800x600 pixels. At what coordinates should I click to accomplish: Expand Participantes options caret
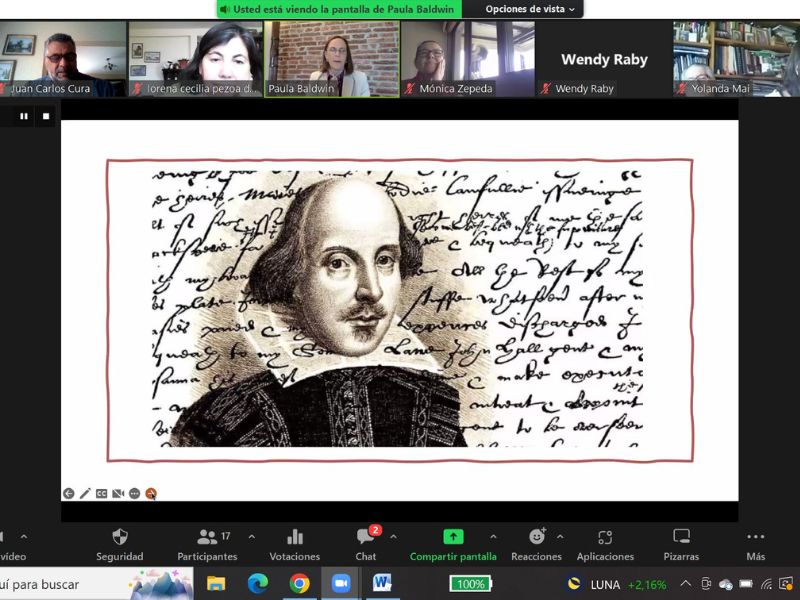click(x=252, y=537)
